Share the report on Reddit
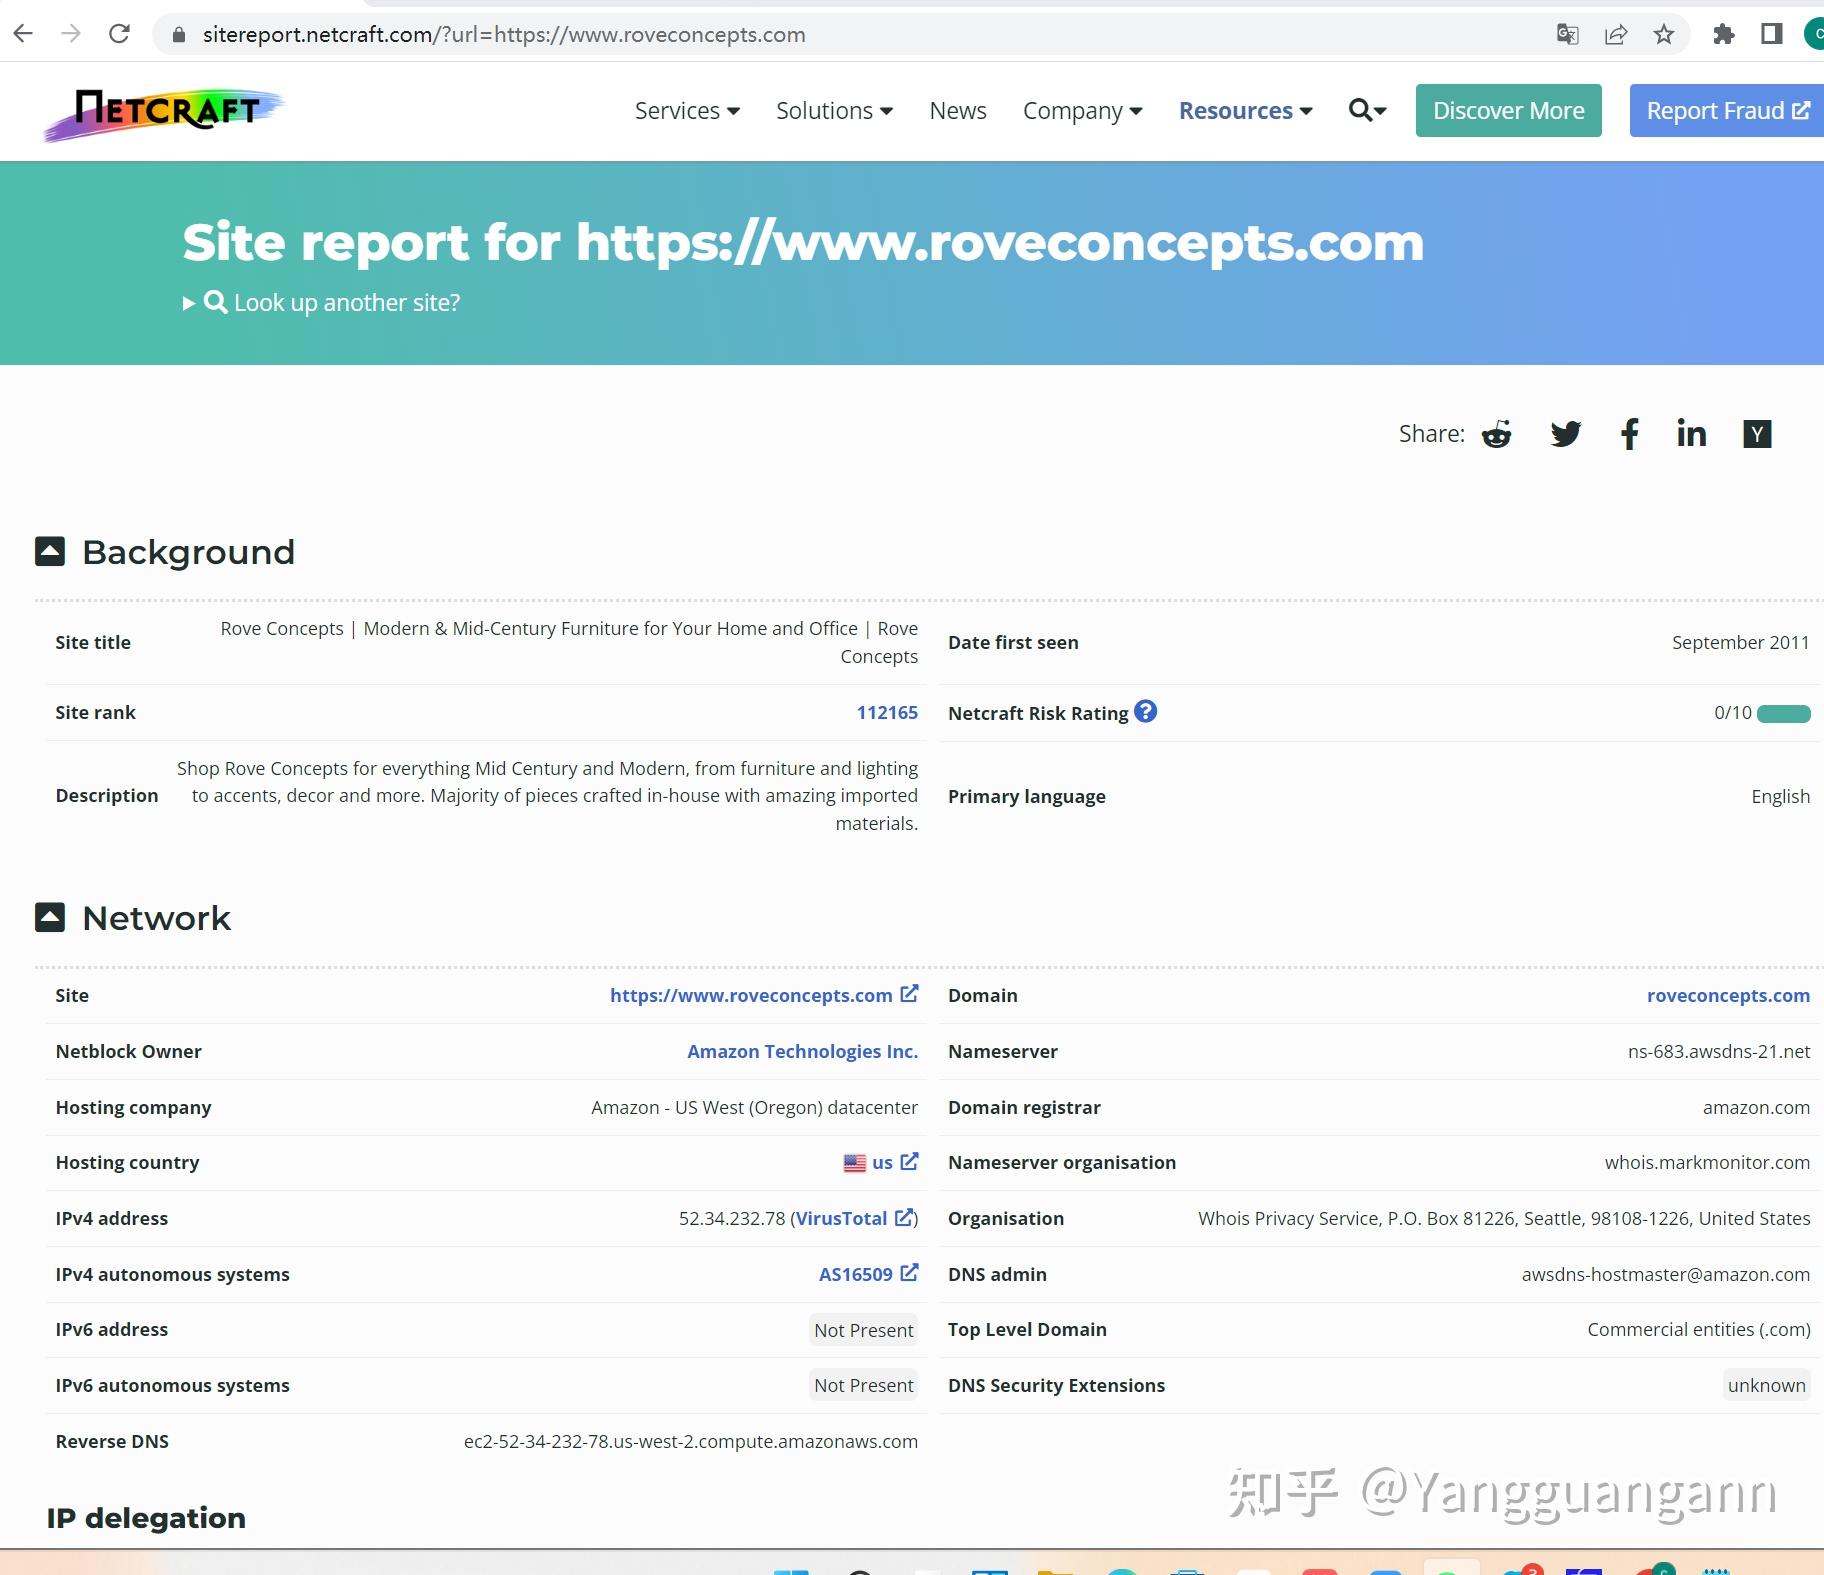This screenshot has height=1575, width=1824. [1496, 434]
